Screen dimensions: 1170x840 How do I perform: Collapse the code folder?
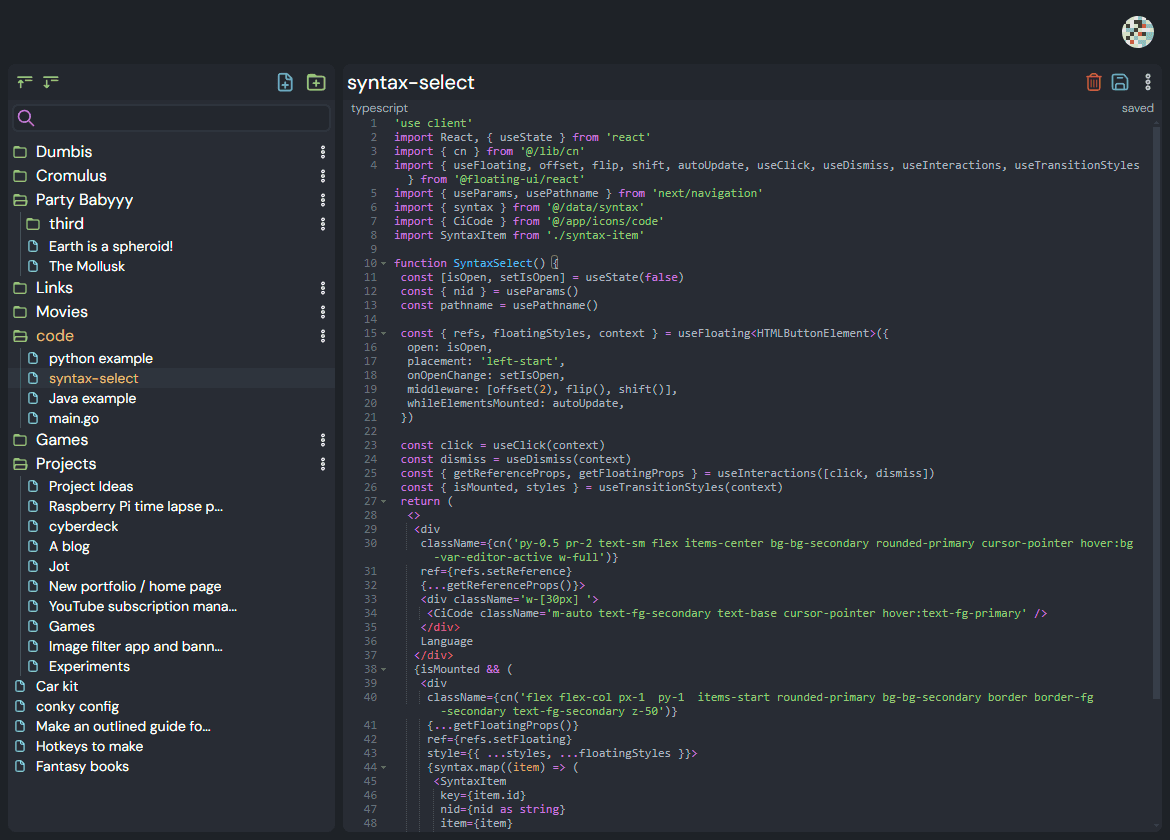tap(55, 335)
